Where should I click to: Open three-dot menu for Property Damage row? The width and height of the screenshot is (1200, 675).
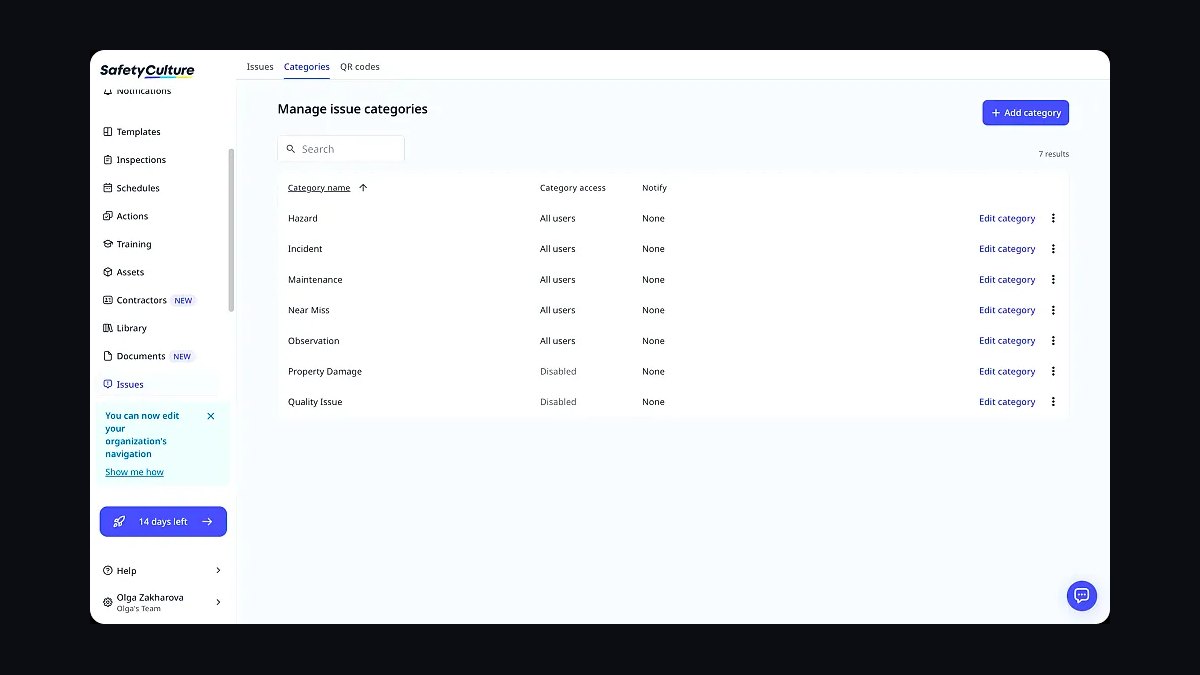tap(1053, 371)
